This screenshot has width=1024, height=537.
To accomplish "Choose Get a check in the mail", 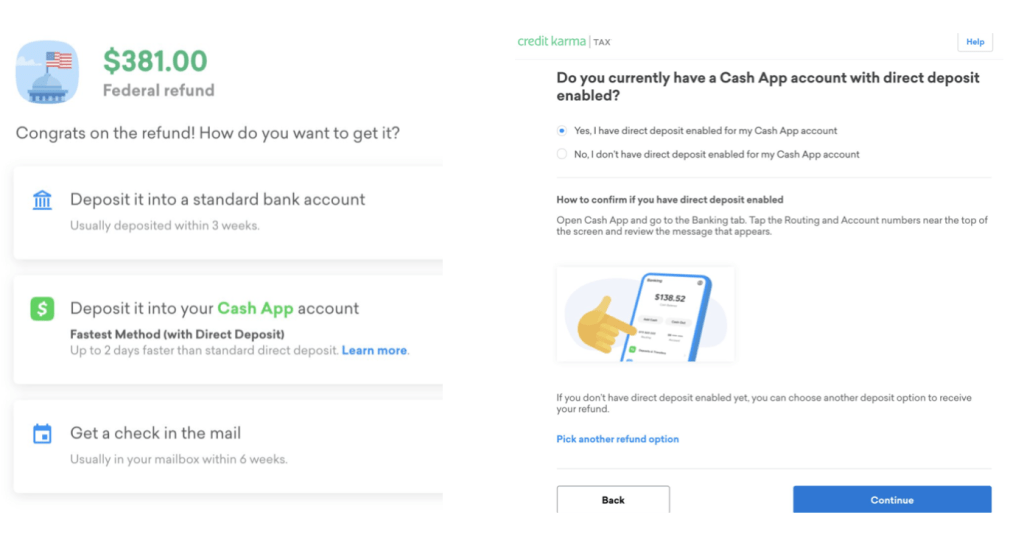I will 155,433.
